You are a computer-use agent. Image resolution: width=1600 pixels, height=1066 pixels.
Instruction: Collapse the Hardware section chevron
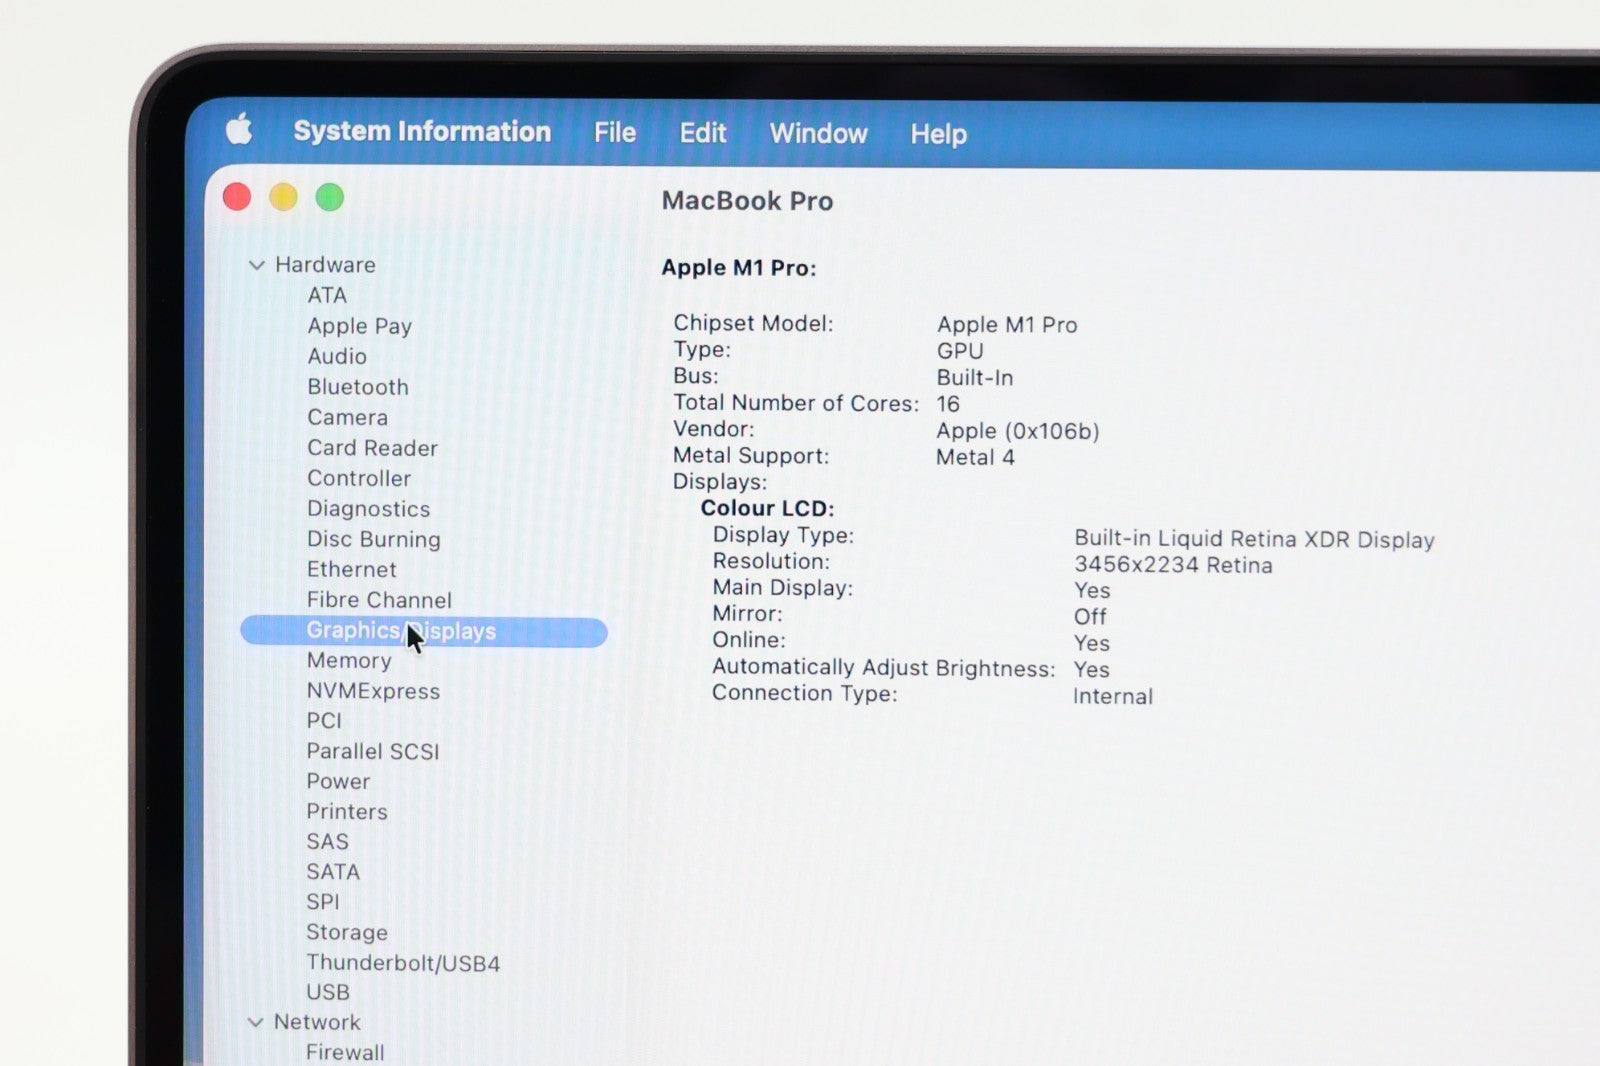point(257,265)
